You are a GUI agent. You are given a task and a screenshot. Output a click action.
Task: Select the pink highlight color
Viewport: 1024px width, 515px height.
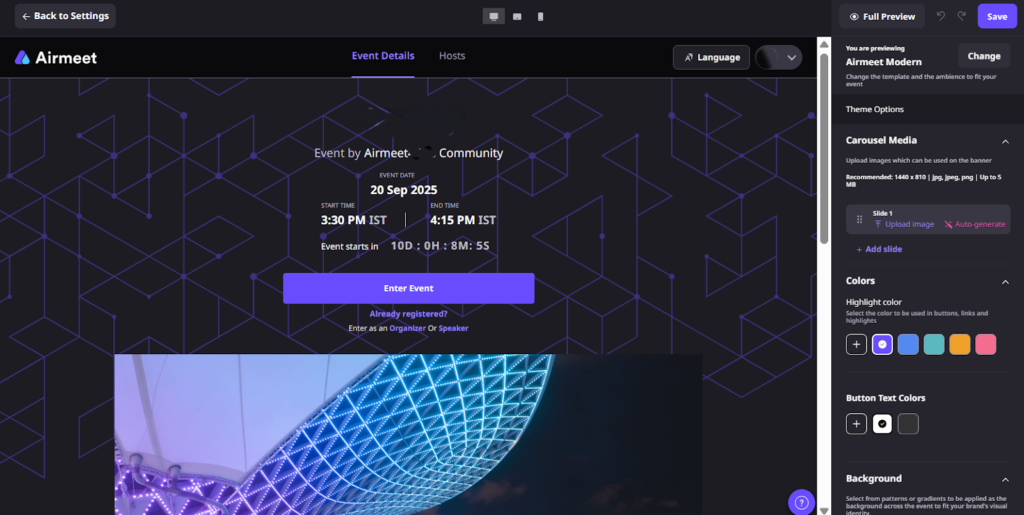coord(985,344)
